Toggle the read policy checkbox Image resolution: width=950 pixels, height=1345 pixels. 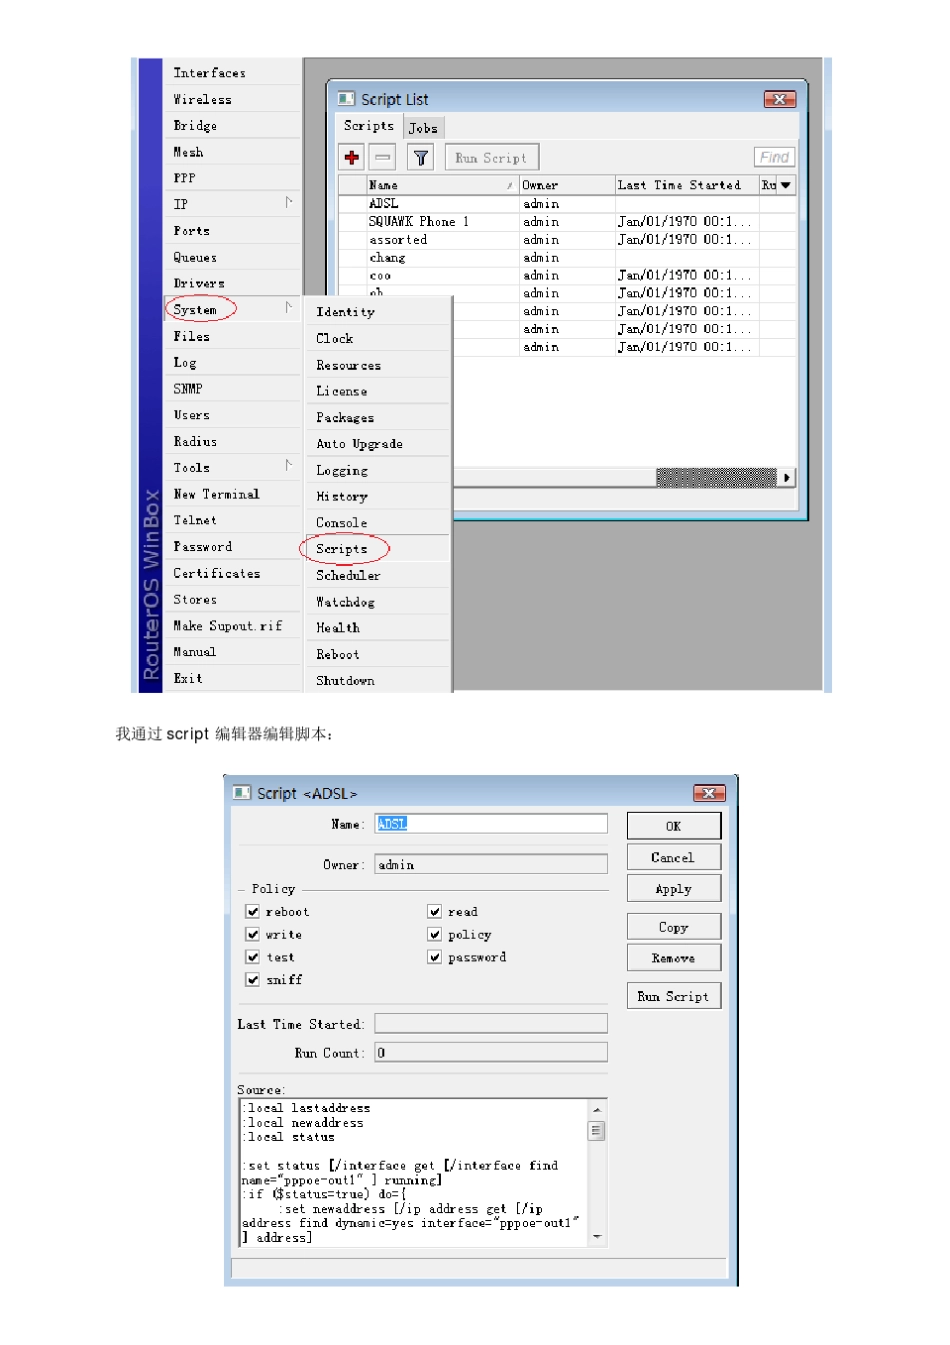click(x=435, y=911)
